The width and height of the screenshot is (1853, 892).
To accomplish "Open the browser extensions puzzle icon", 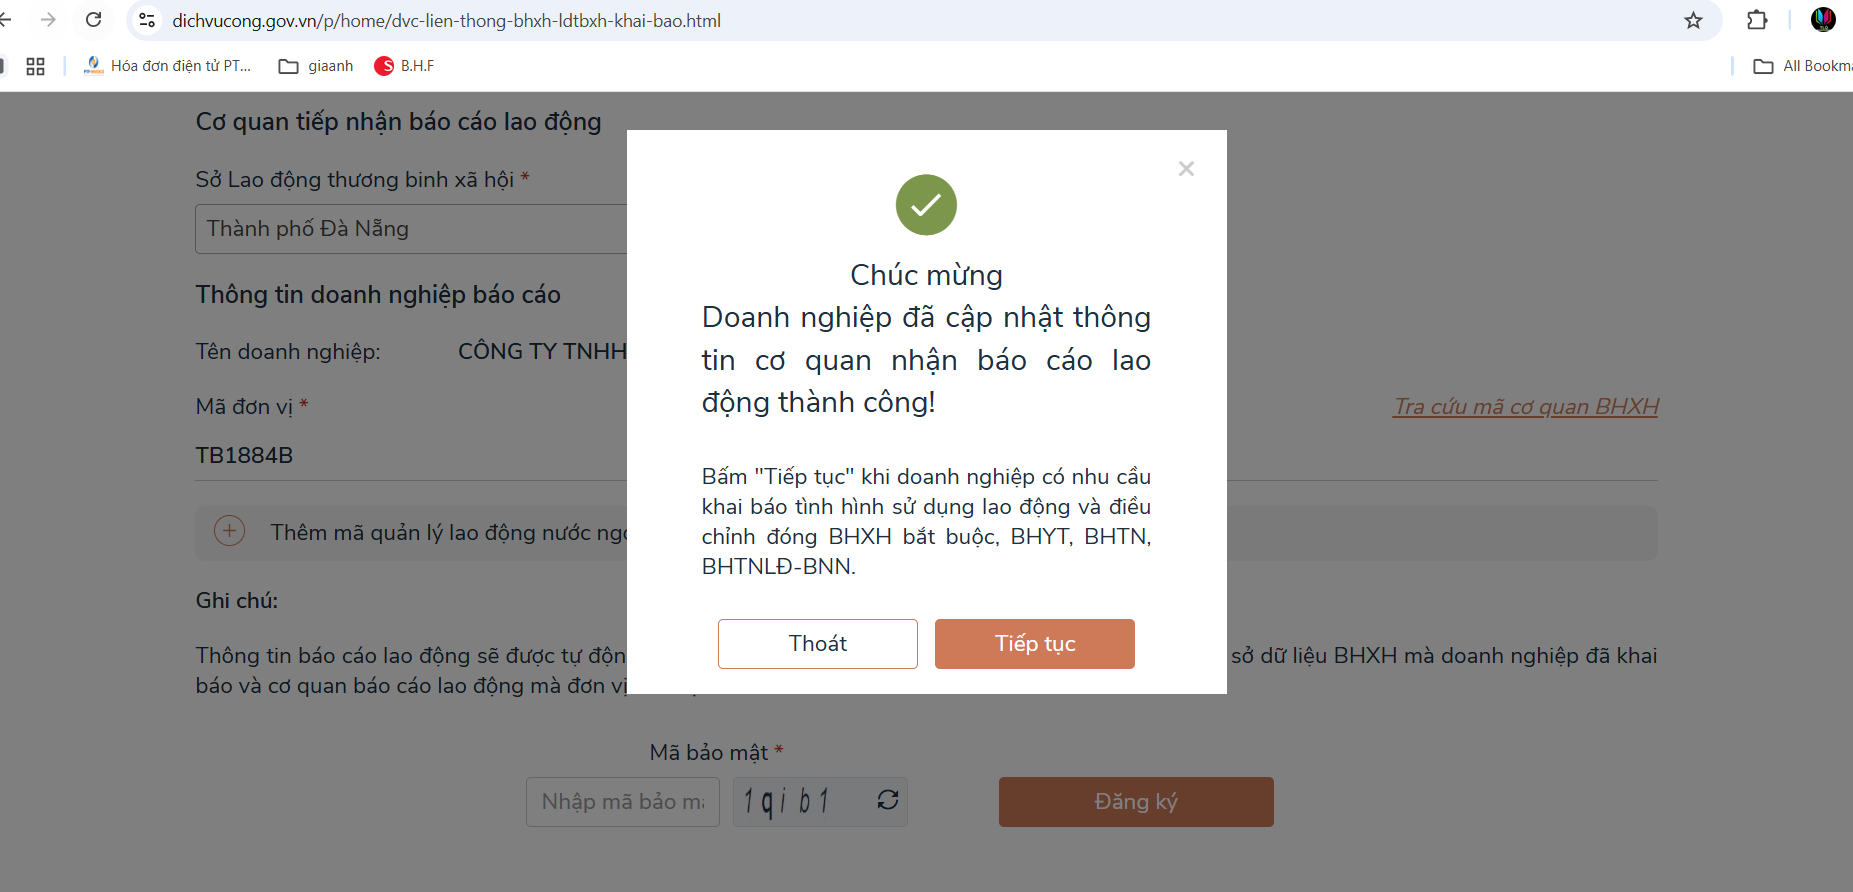I will [1757, 20].
